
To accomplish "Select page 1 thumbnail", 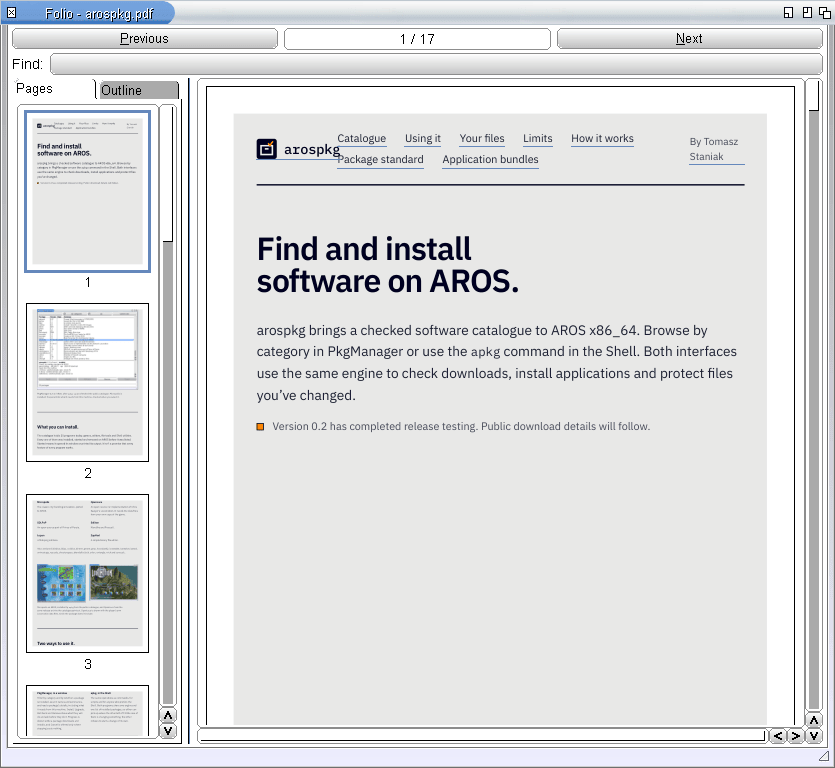I will pos(87,191).
